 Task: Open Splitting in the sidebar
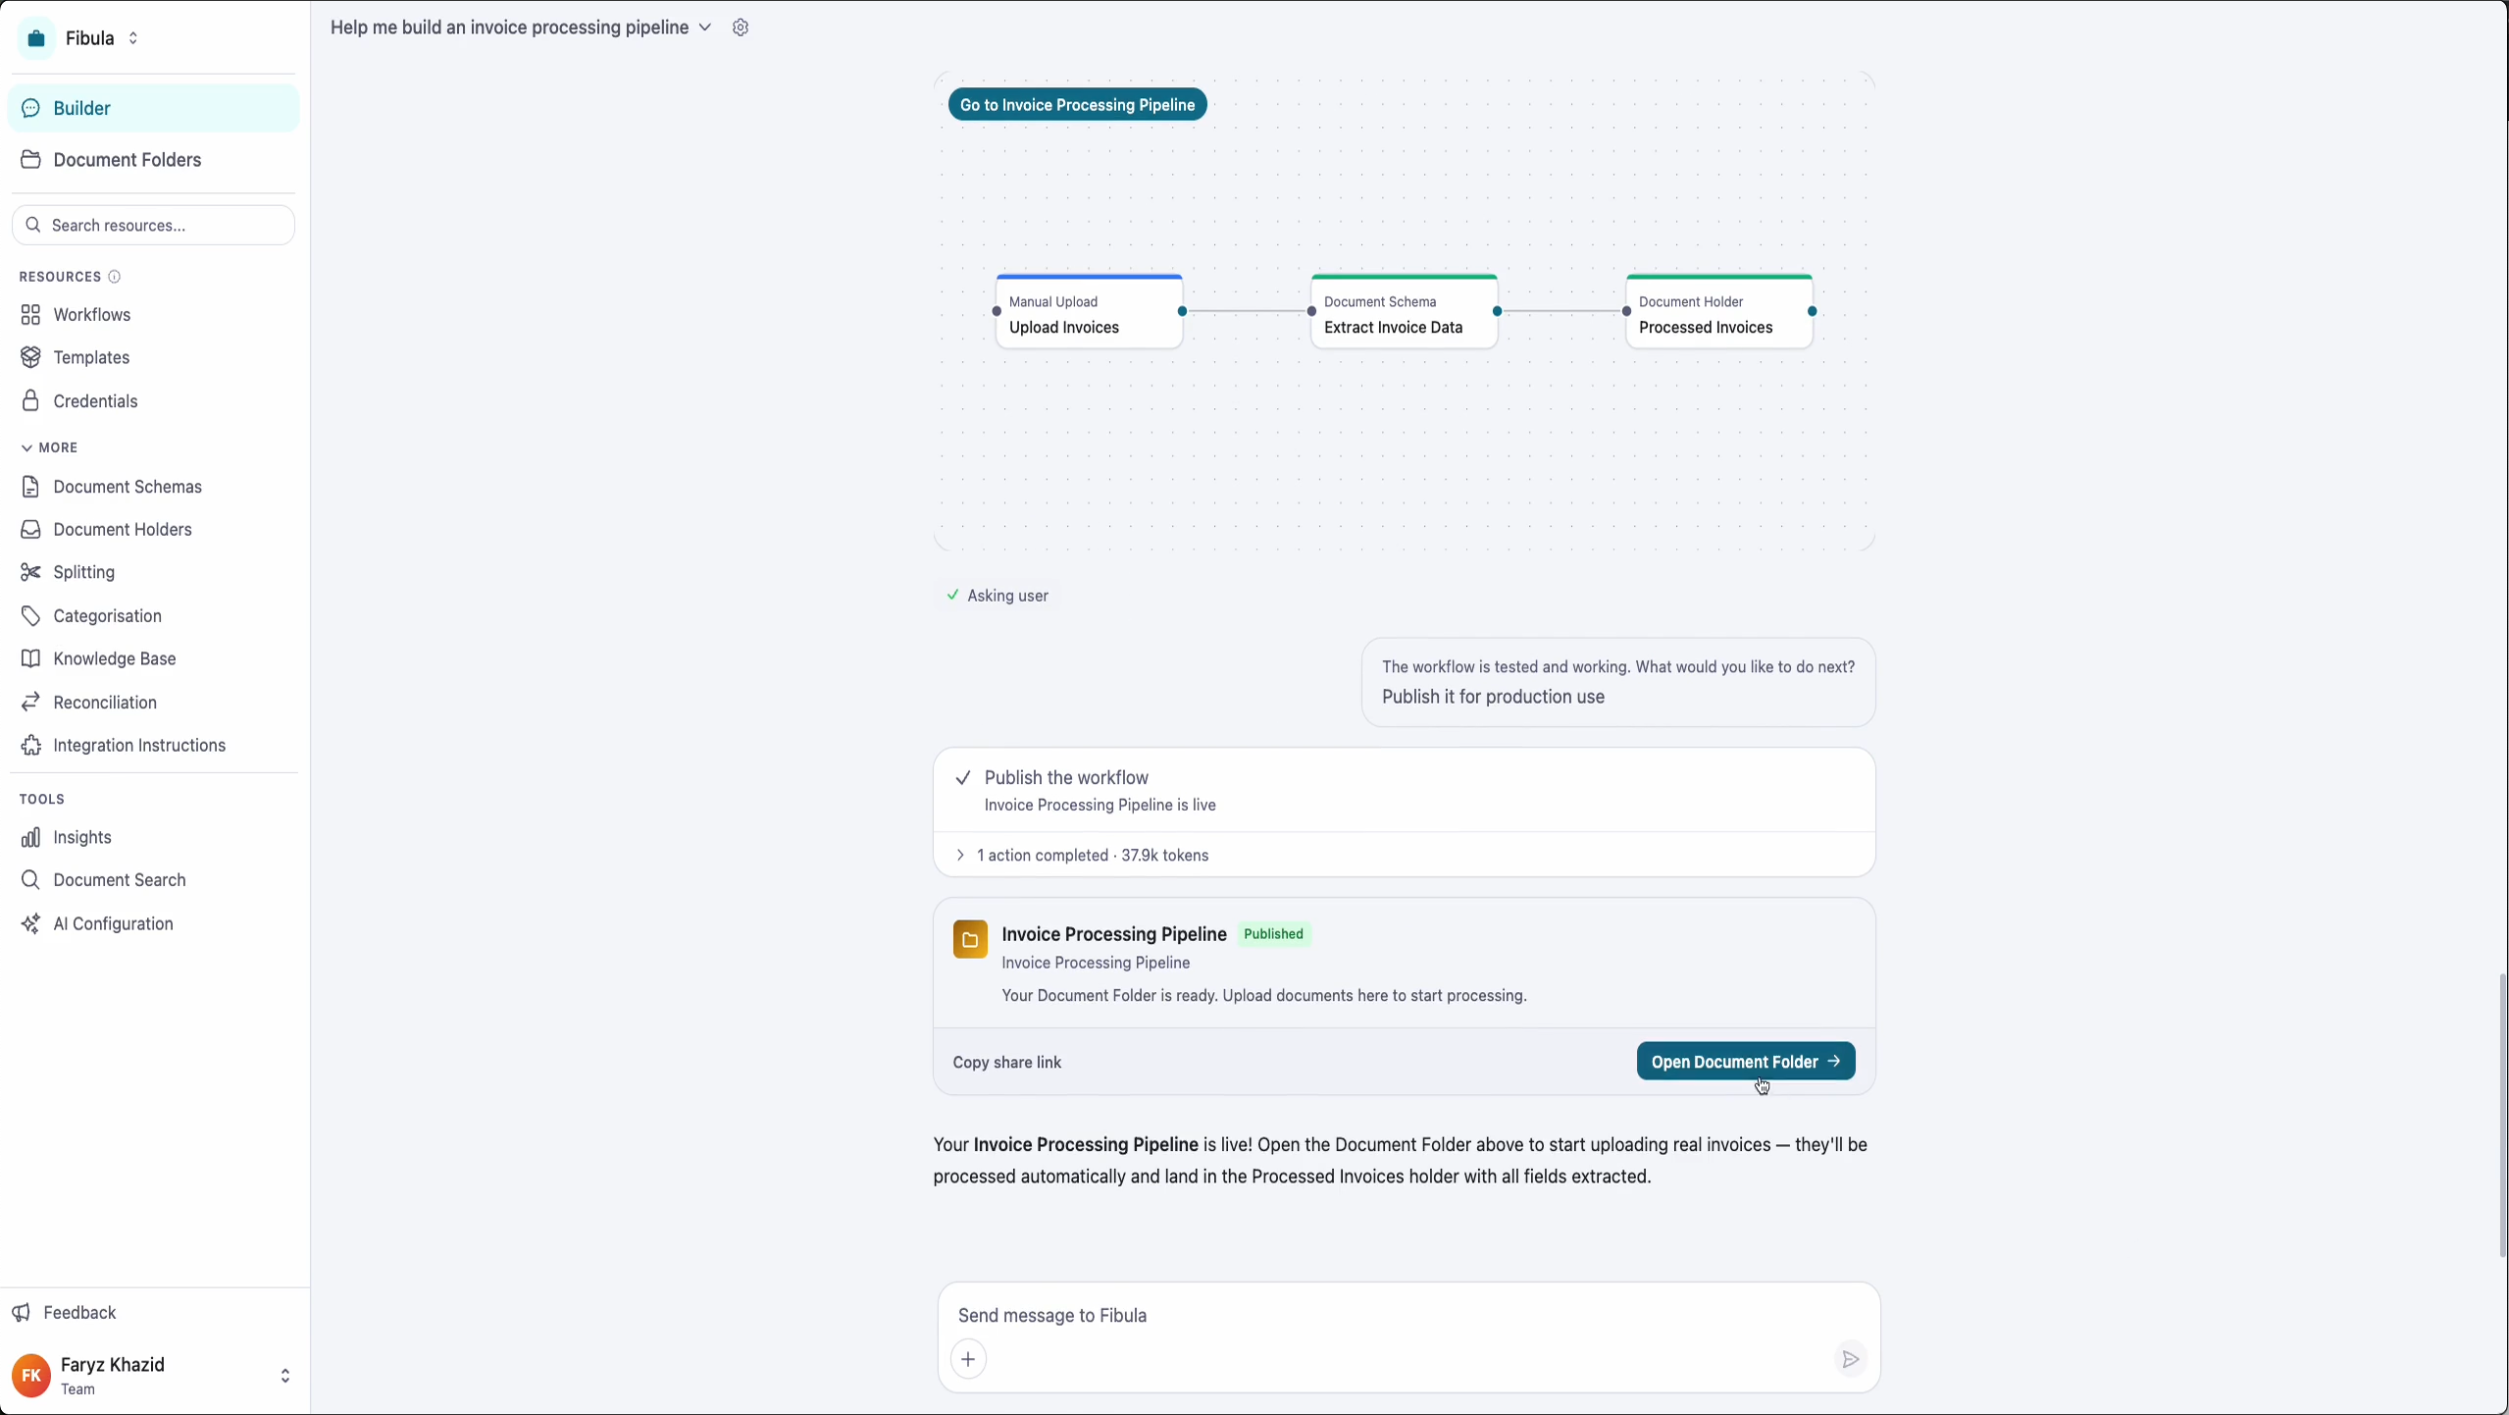coord(153,572)
